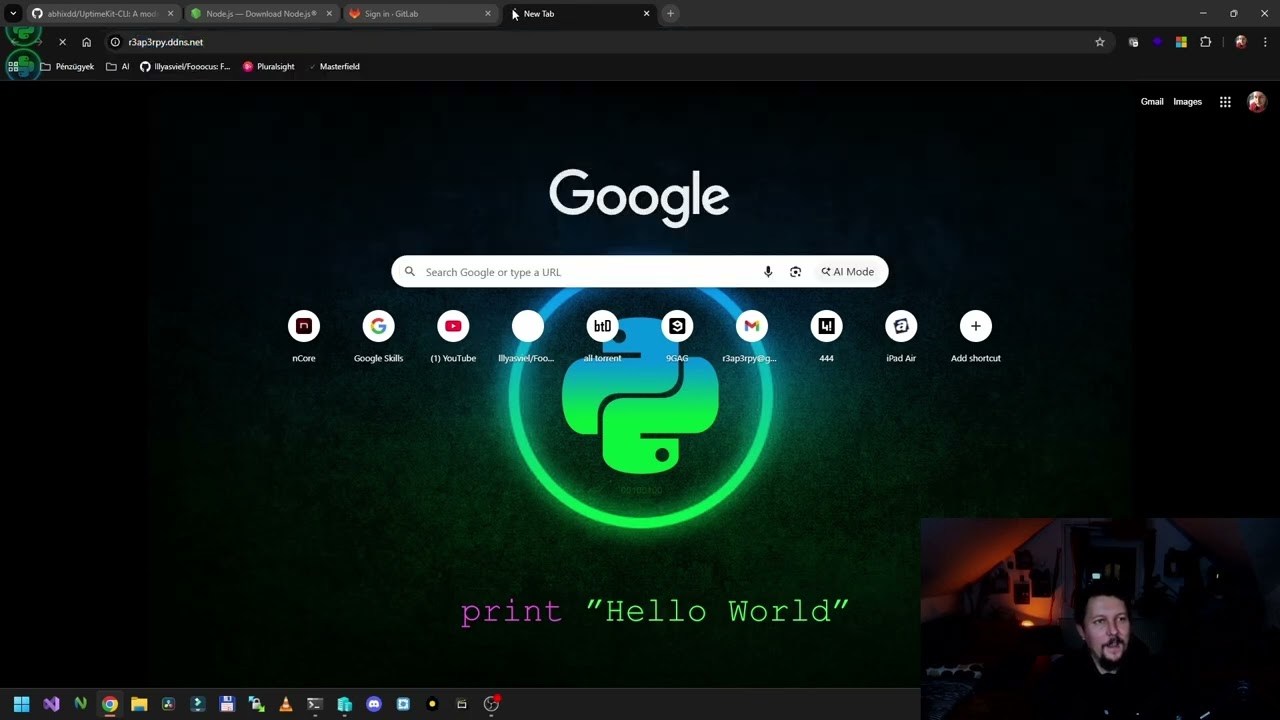The image size is (1280, 720).
Task: Open the Google Skills shortcut
Action: click(378, 337)
